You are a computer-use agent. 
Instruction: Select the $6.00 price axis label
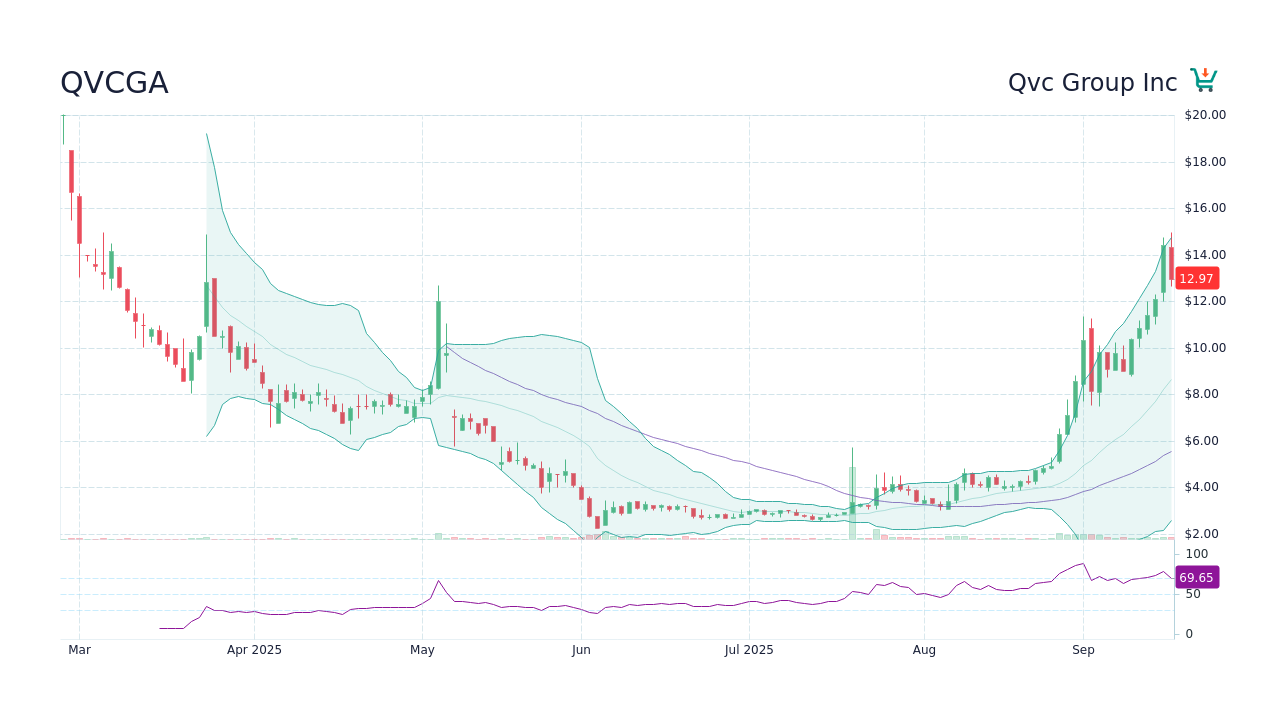click(x=1201, y=441)
